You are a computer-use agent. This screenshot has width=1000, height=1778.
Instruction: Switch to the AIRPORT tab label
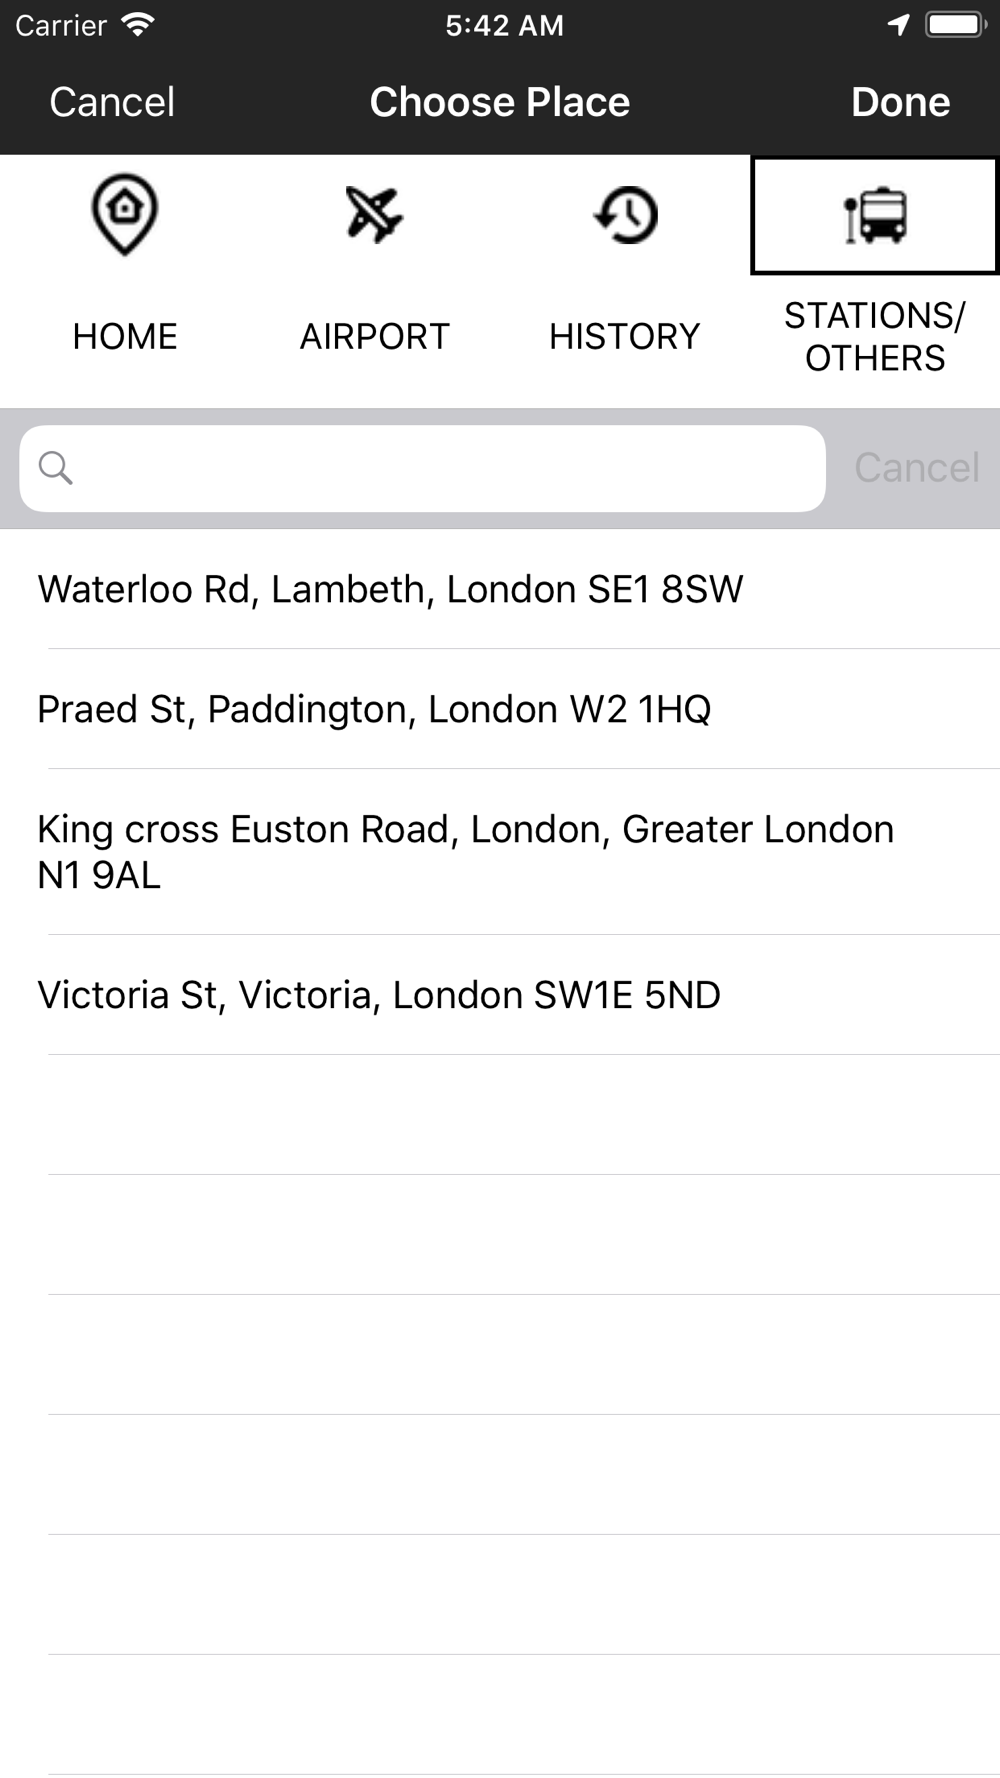pos(375,337)
